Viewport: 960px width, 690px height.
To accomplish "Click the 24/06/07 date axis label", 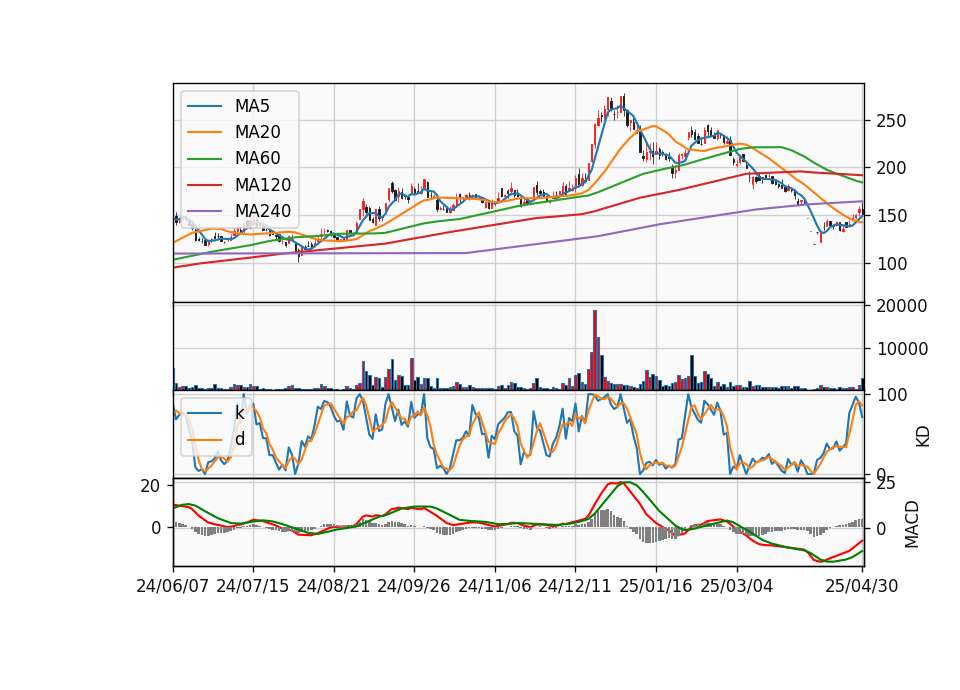I will click(173, 586).
